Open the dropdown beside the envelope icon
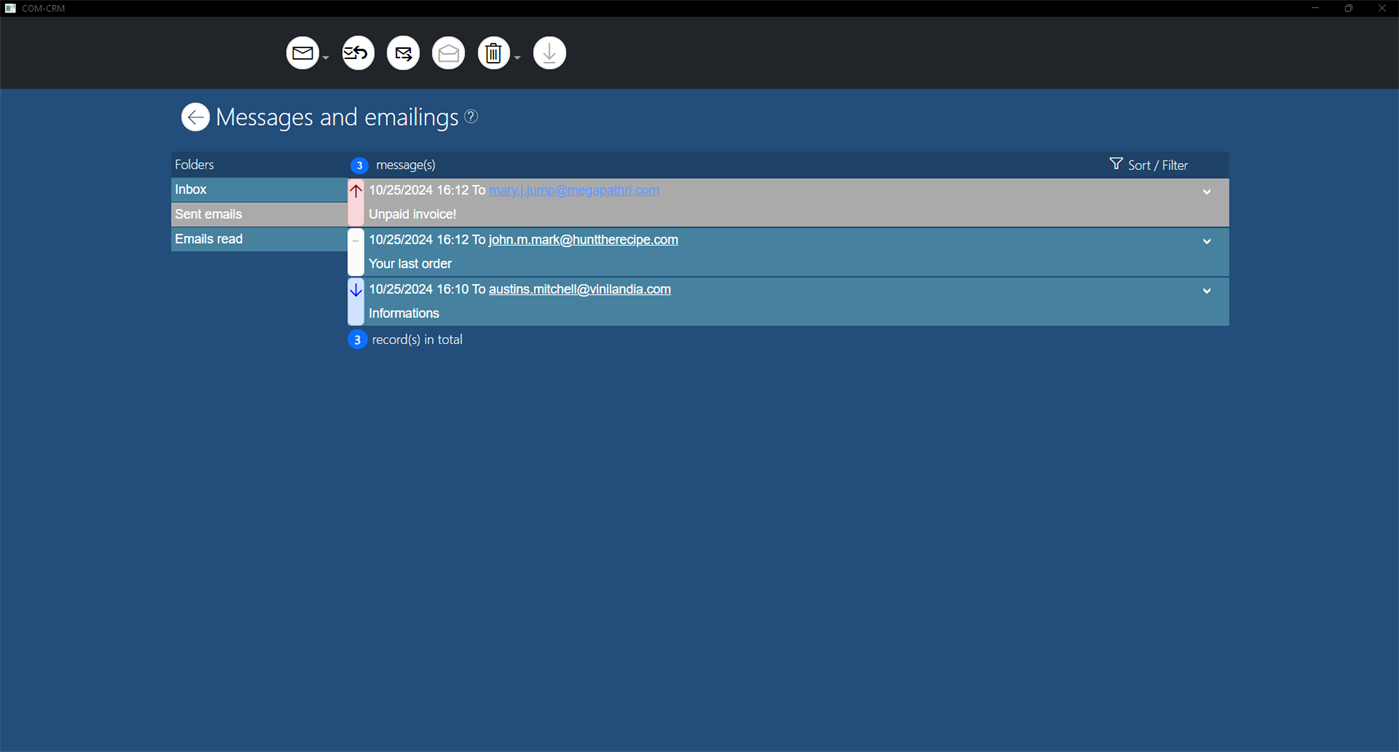 [x=325, y=57]
